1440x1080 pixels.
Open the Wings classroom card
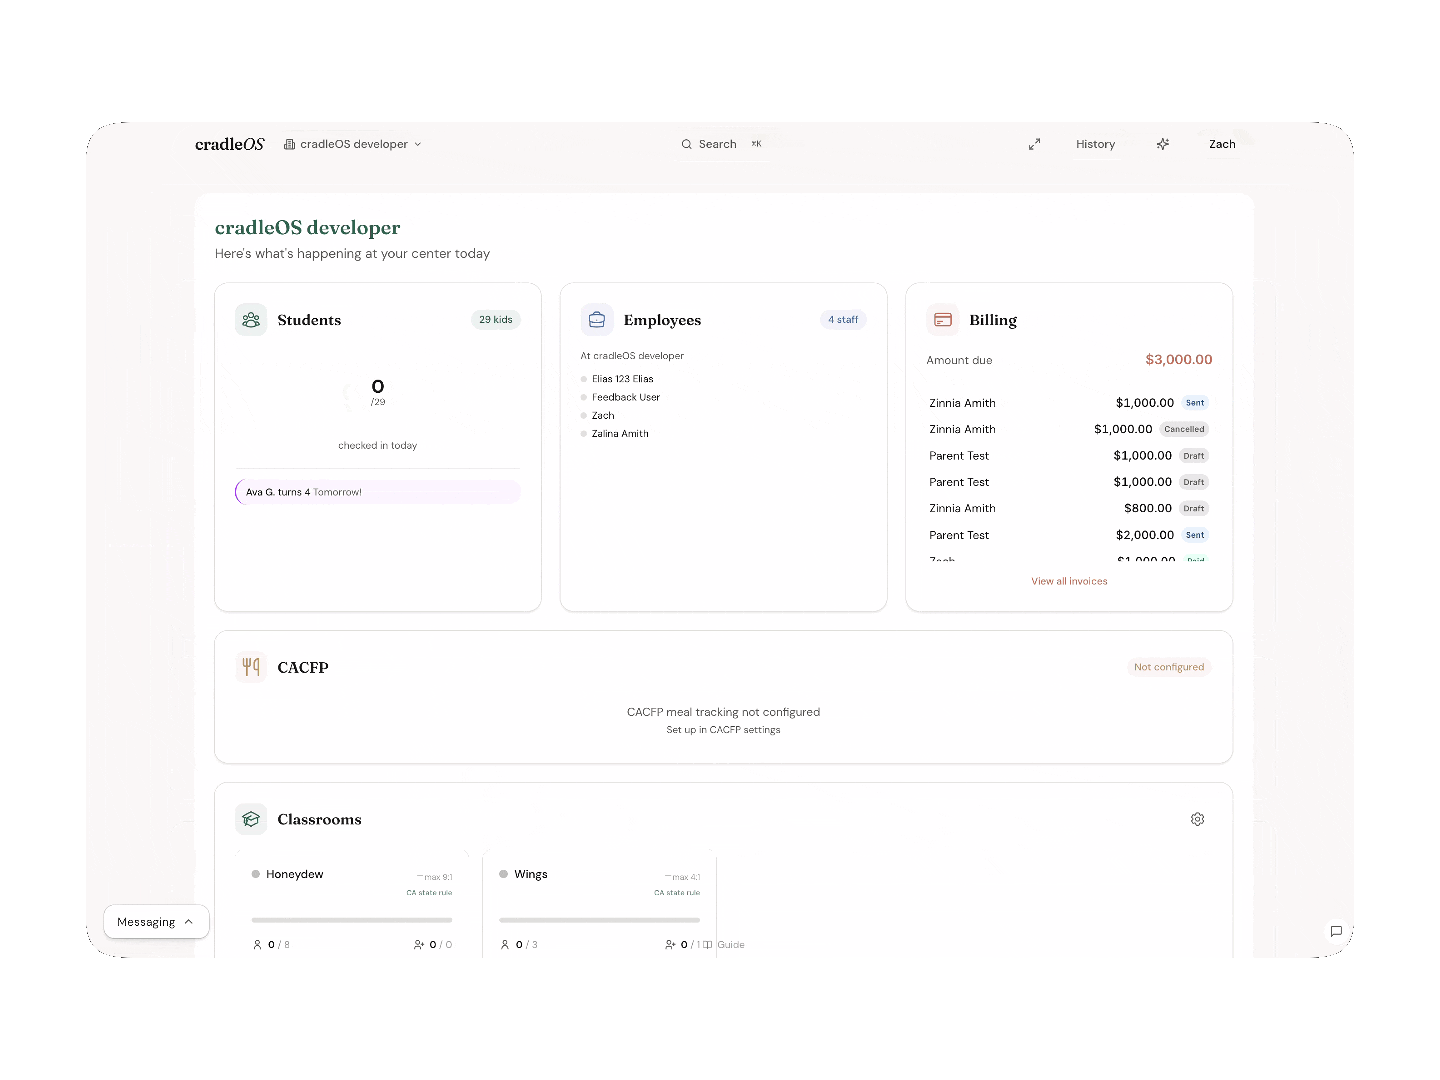pyautogui.click(x=599, y=905)
